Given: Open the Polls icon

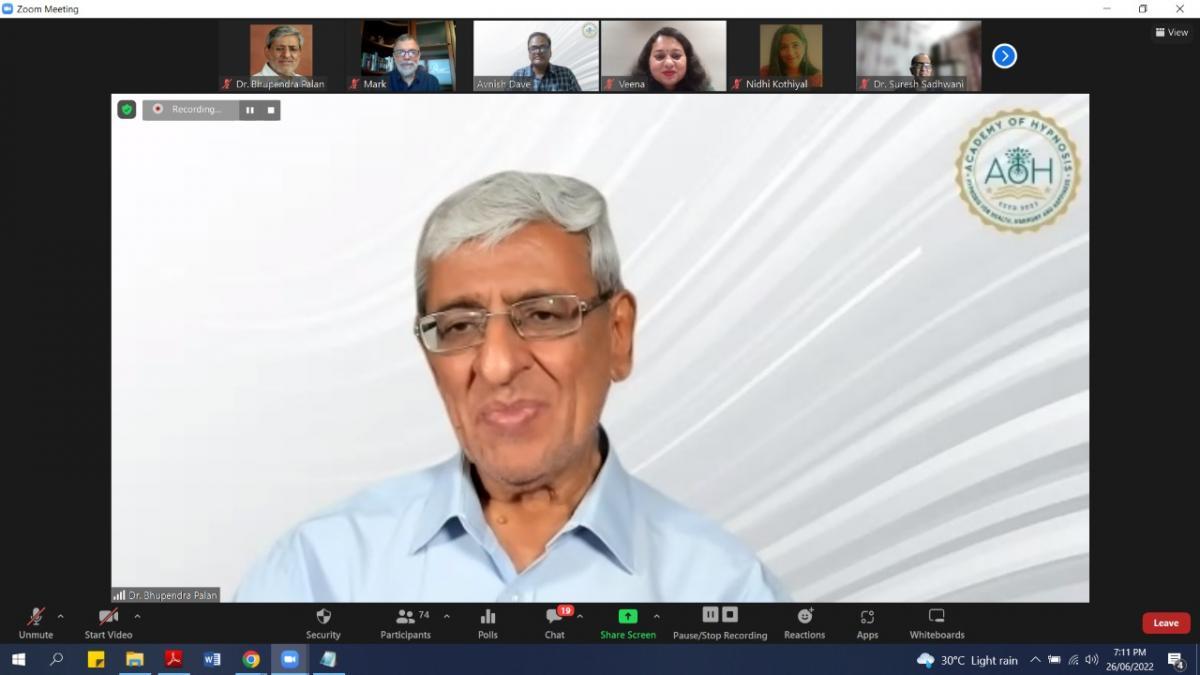Looking at the screenshot, I should pos(488,622).
